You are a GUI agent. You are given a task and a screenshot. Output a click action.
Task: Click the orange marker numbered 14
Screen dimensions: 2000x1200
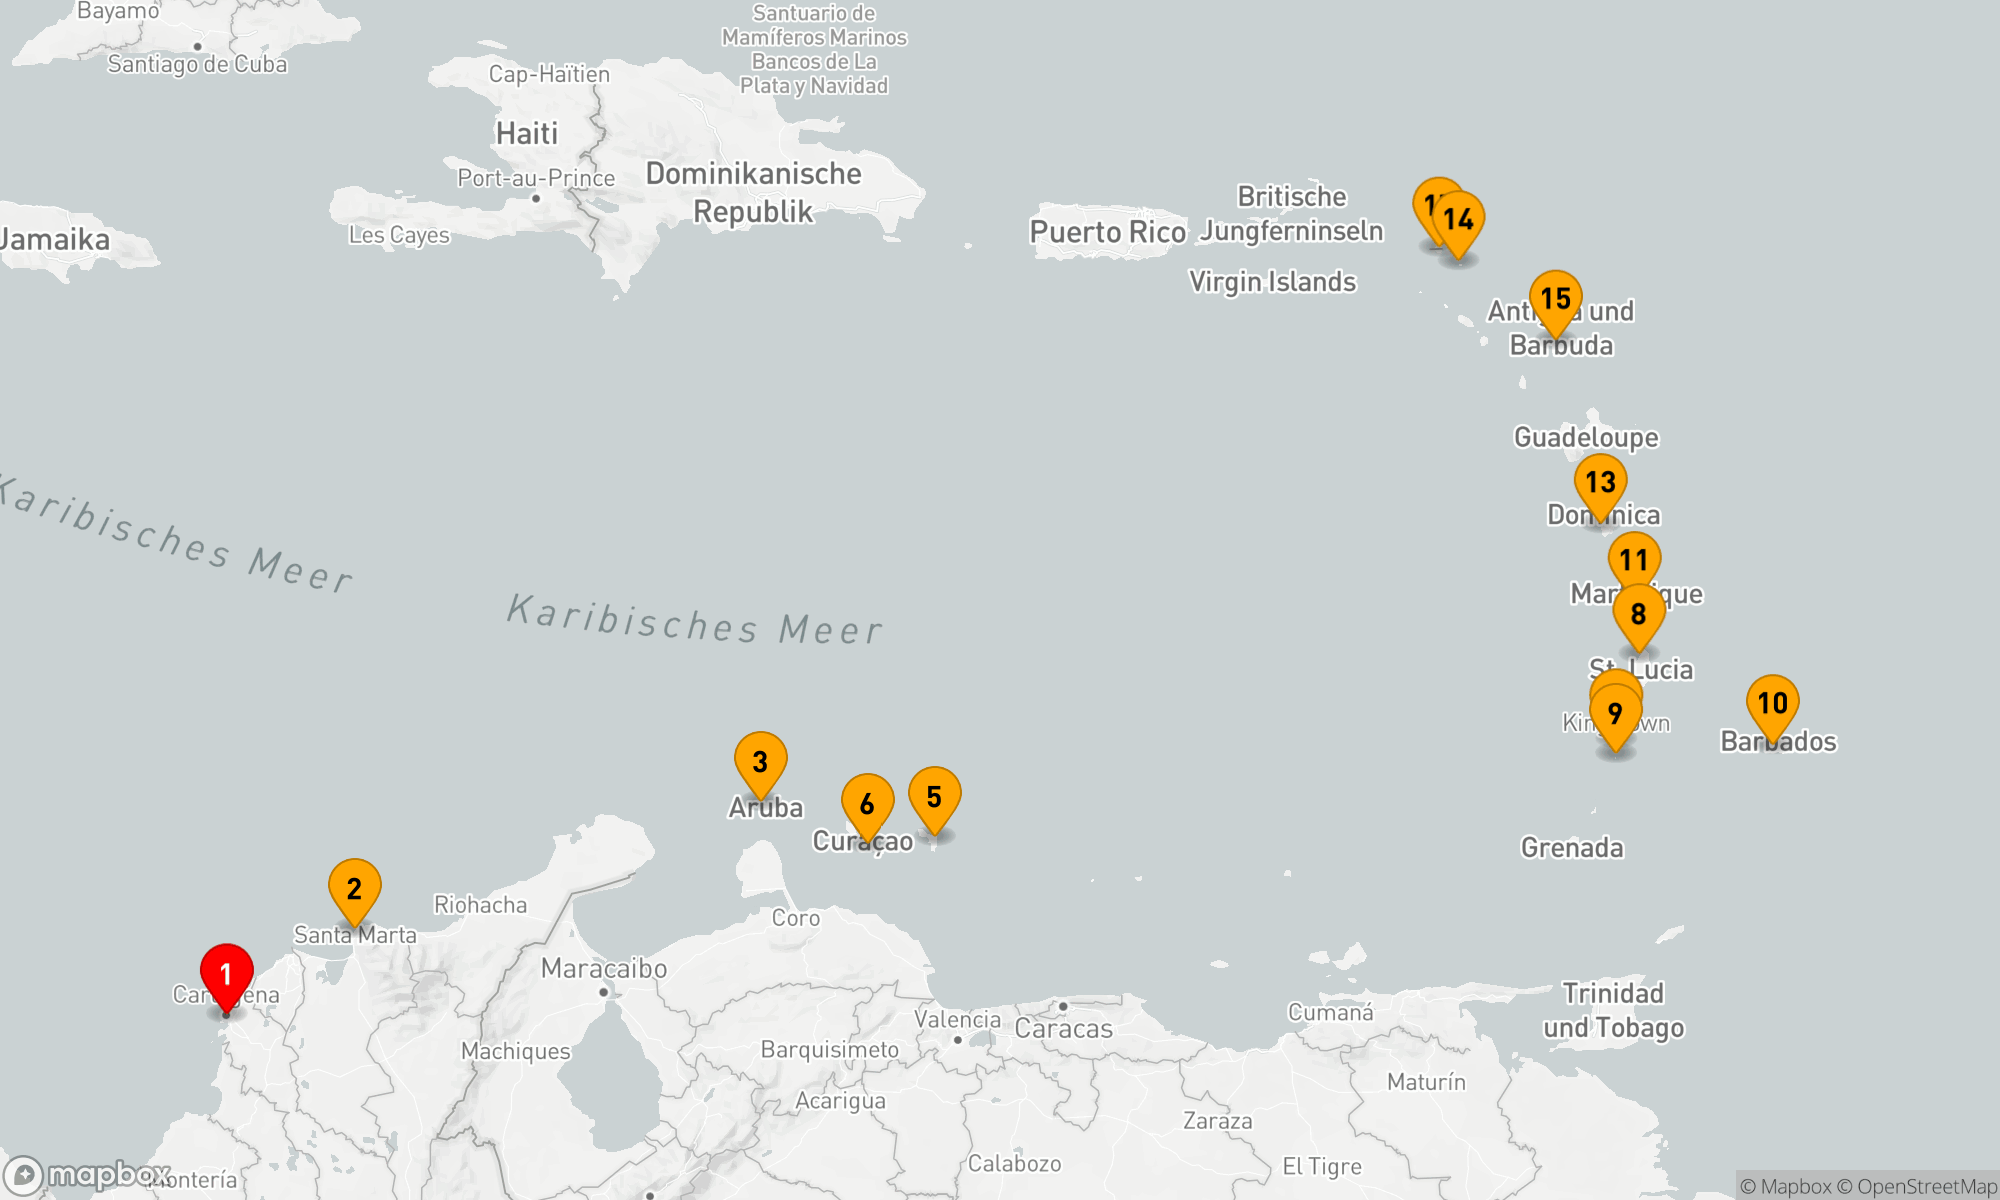pos(1459,218)
